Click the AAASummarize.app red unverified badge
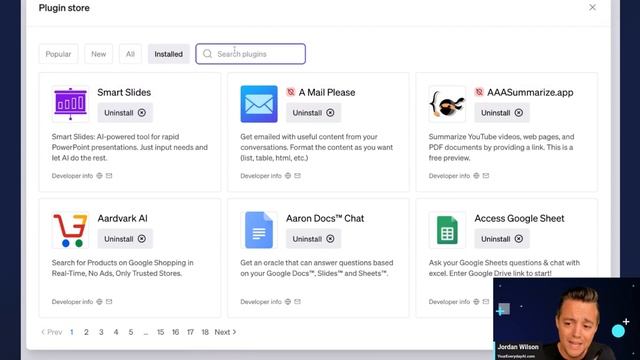Screen dimensions: 640x360 pyautogui.click(x=479, y=92)
